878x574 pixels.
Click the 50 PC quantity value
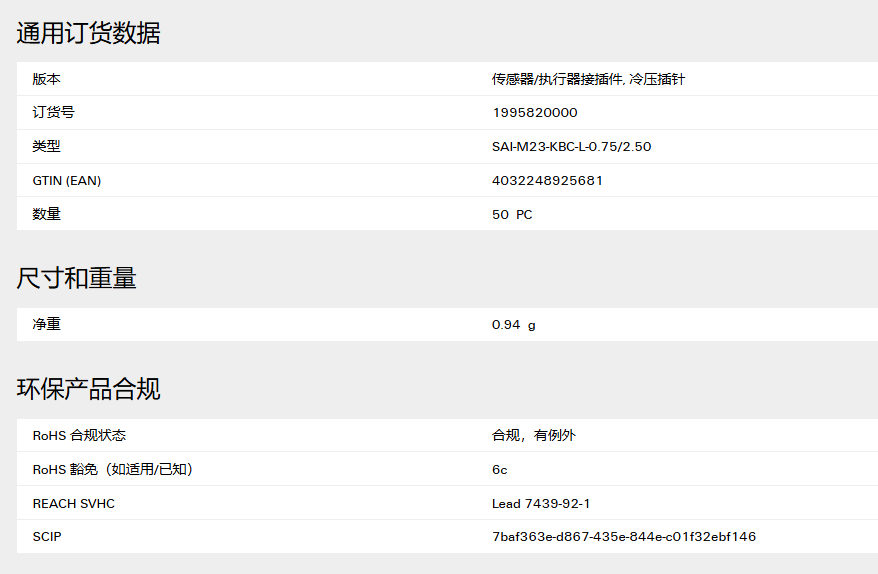tap(512, 214)
